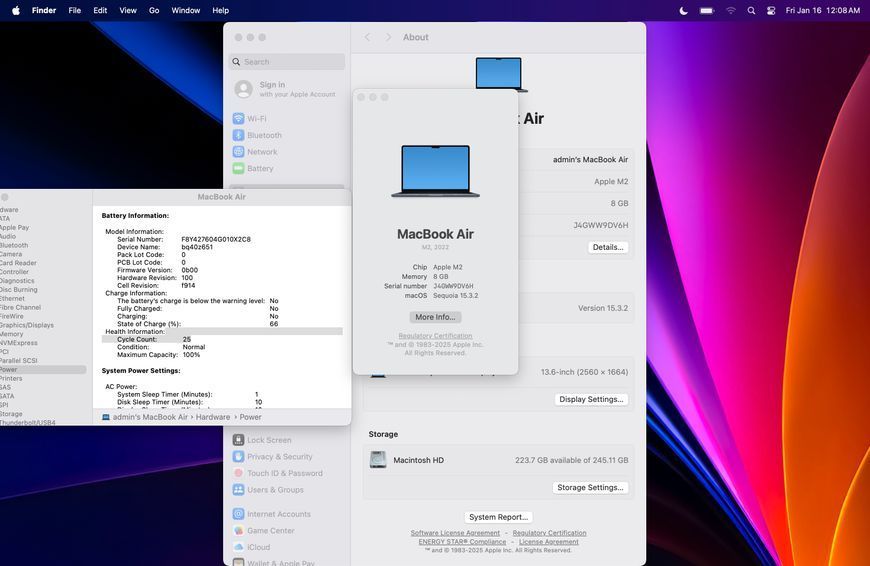The height and width of the screenshot is (566, 870).
Task: Select Power in System Information sidebar
Action: (43, 369)
